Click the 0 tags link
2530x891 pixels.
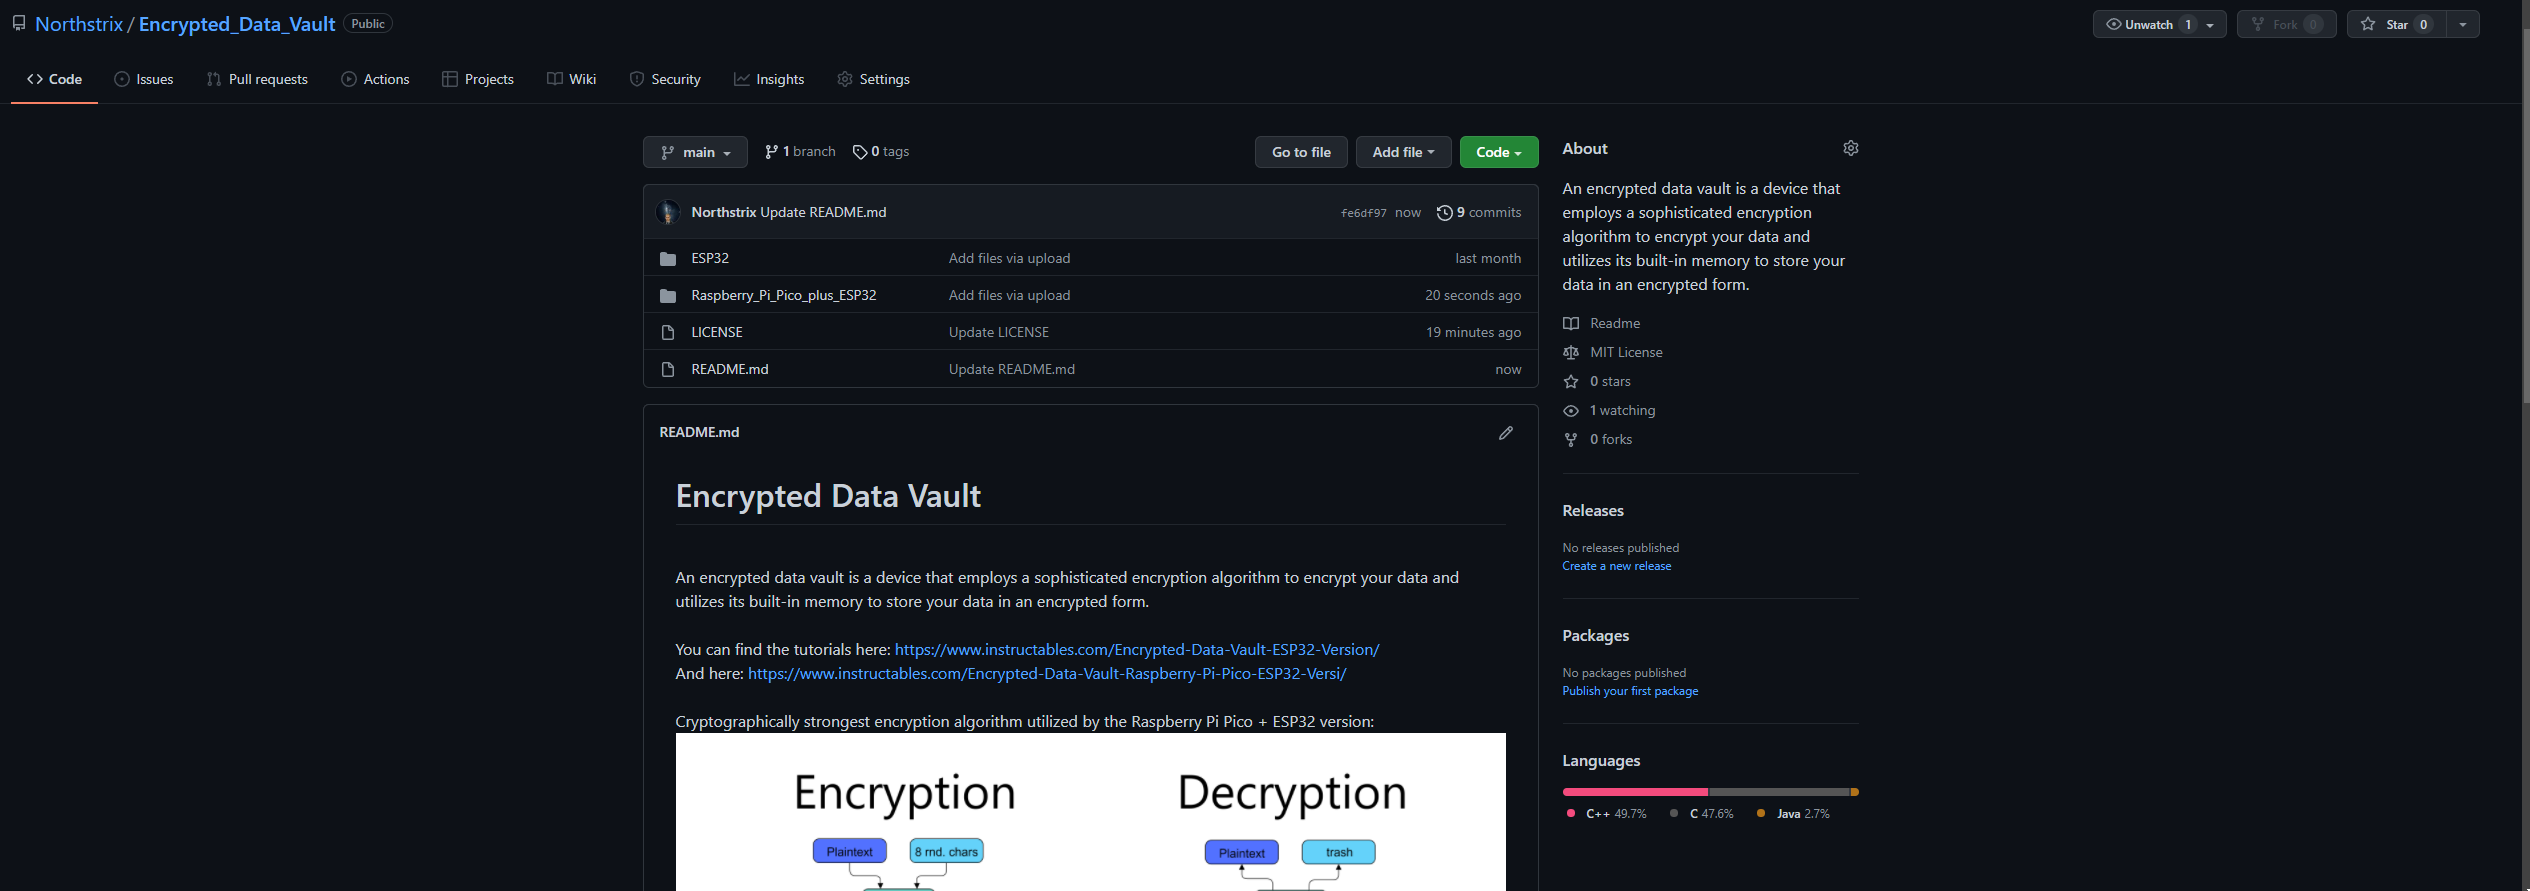(881, 152)
